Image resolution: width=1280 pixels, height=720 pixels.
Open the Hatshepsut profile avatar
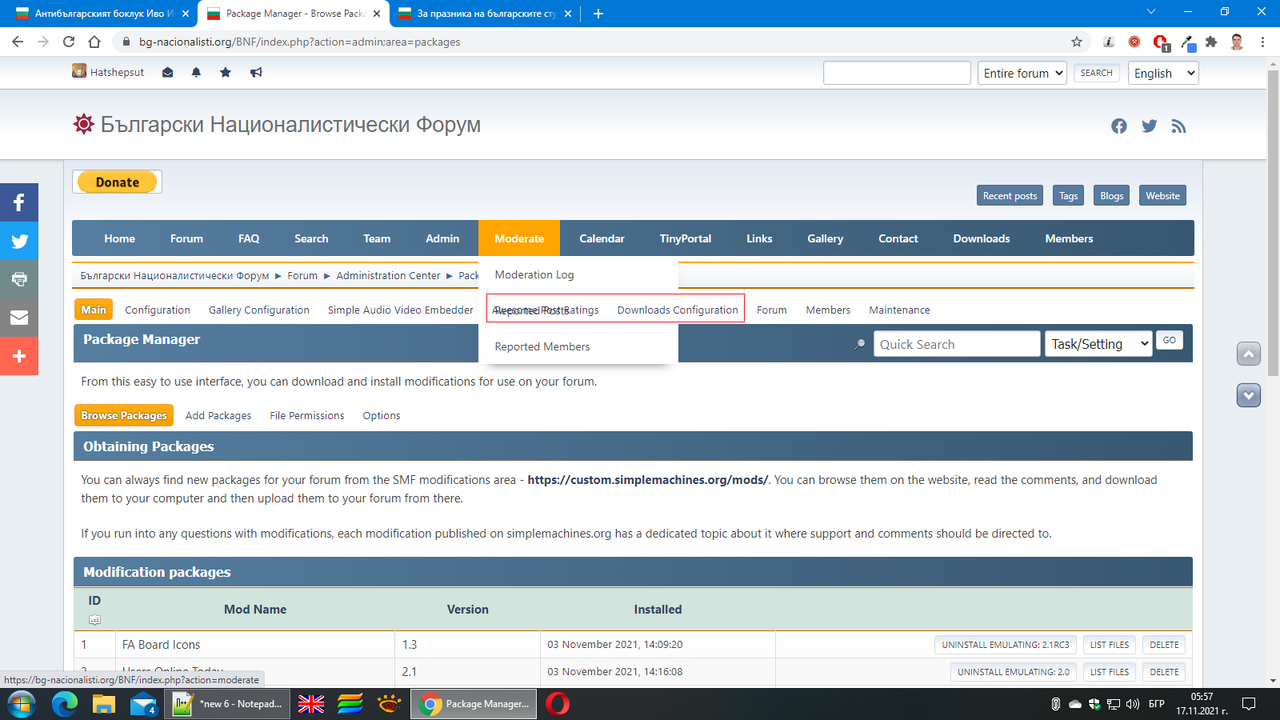(x=79, y=72)
